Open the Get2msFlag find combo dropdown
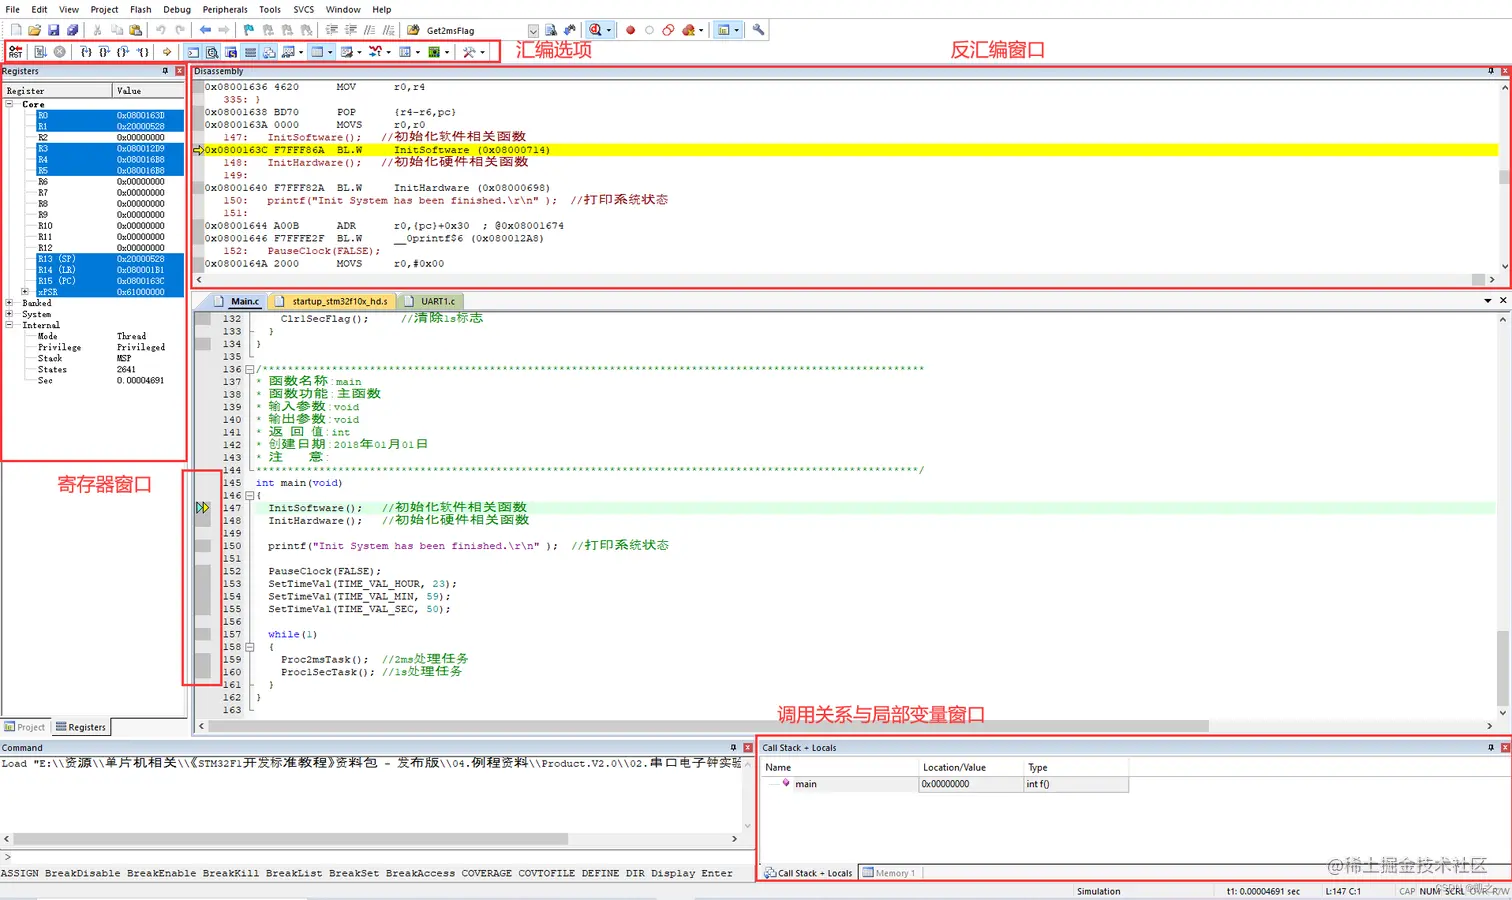1512x900 pixels. click(x=533, y=31)
